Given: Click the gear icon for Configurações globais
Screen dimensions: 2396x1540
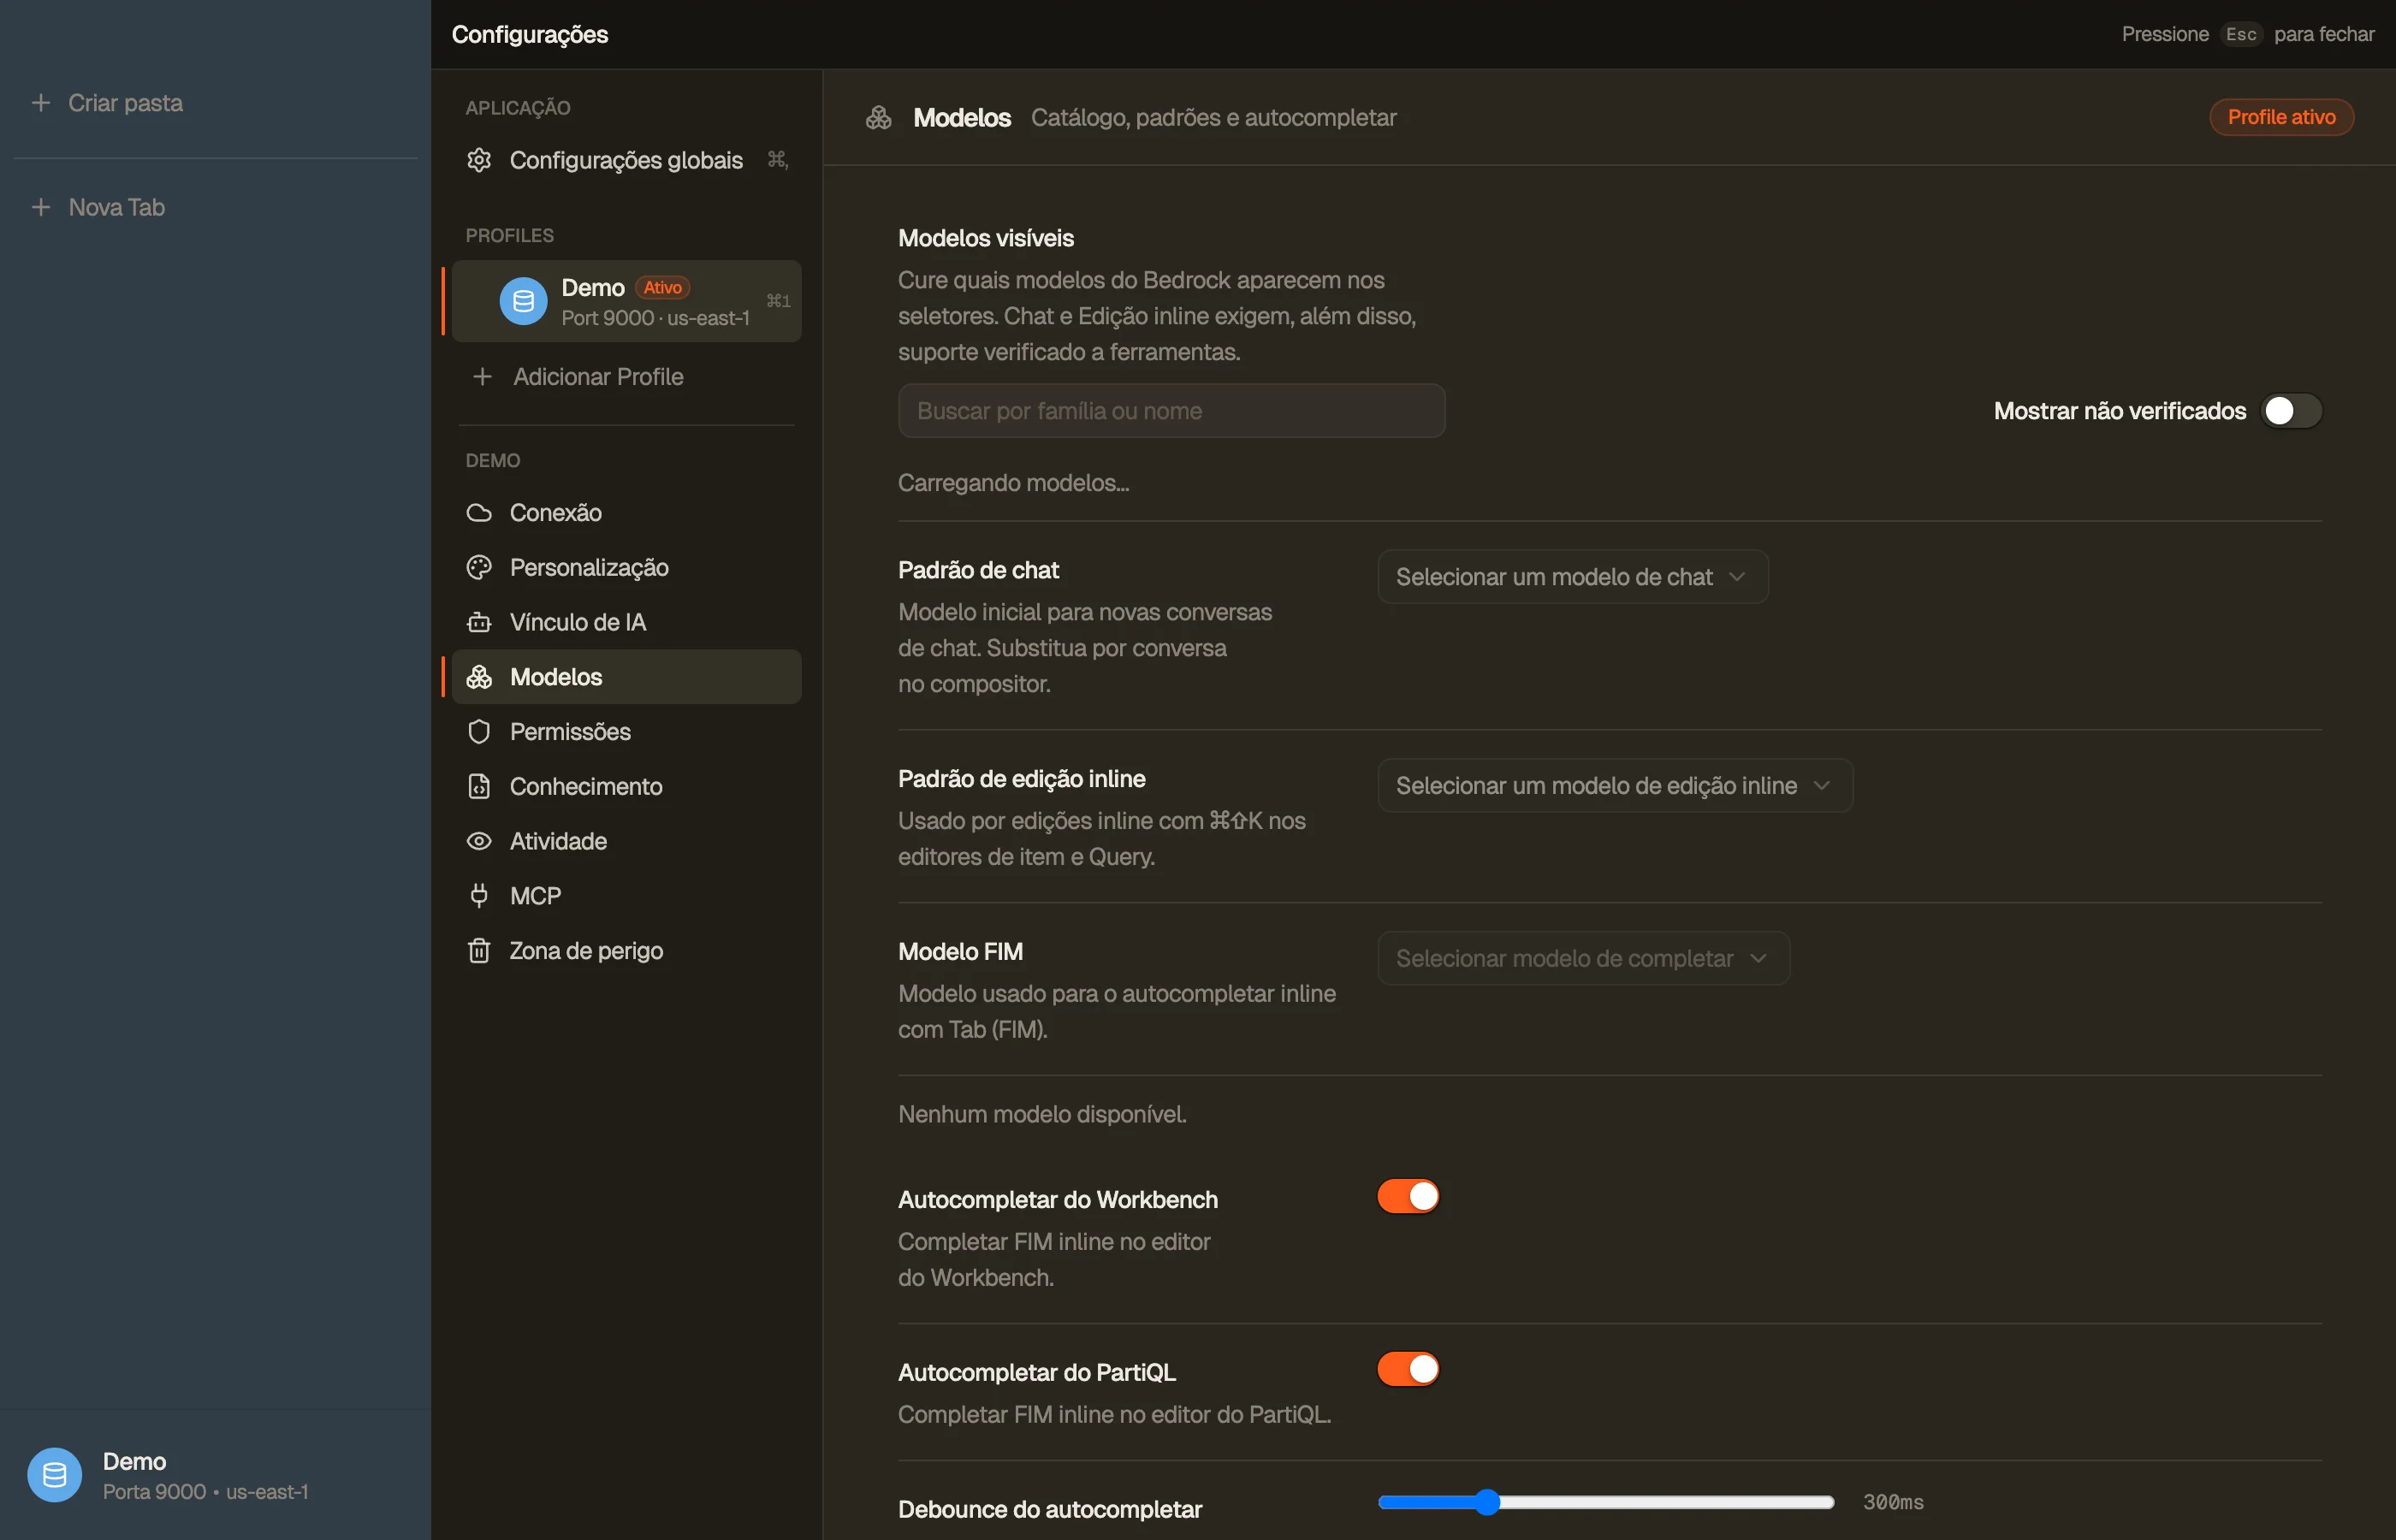Looking at the screenshot, I should coord(479,160).
